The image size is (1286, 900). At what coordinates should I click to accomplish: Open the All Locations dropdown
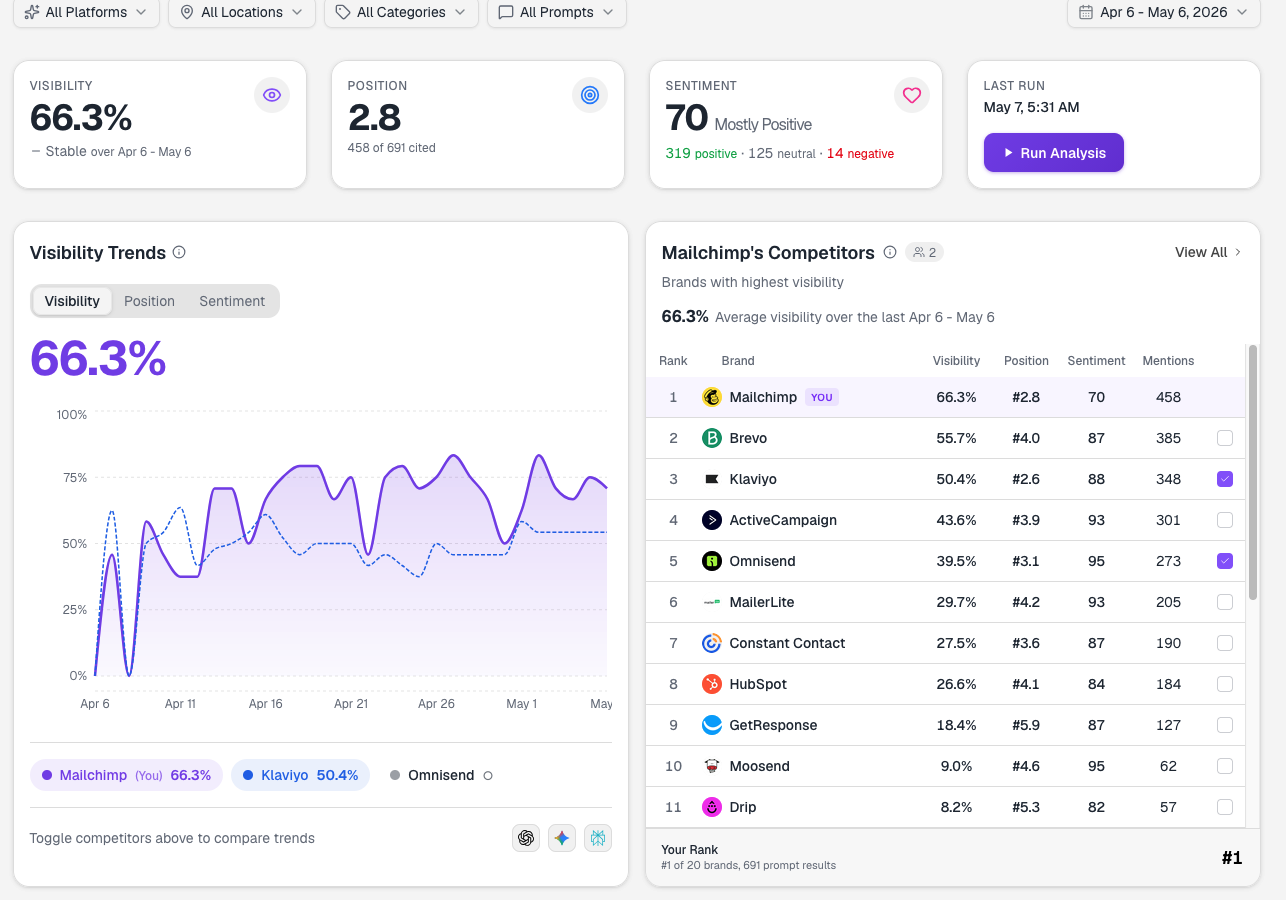click(x=242, y=12)
